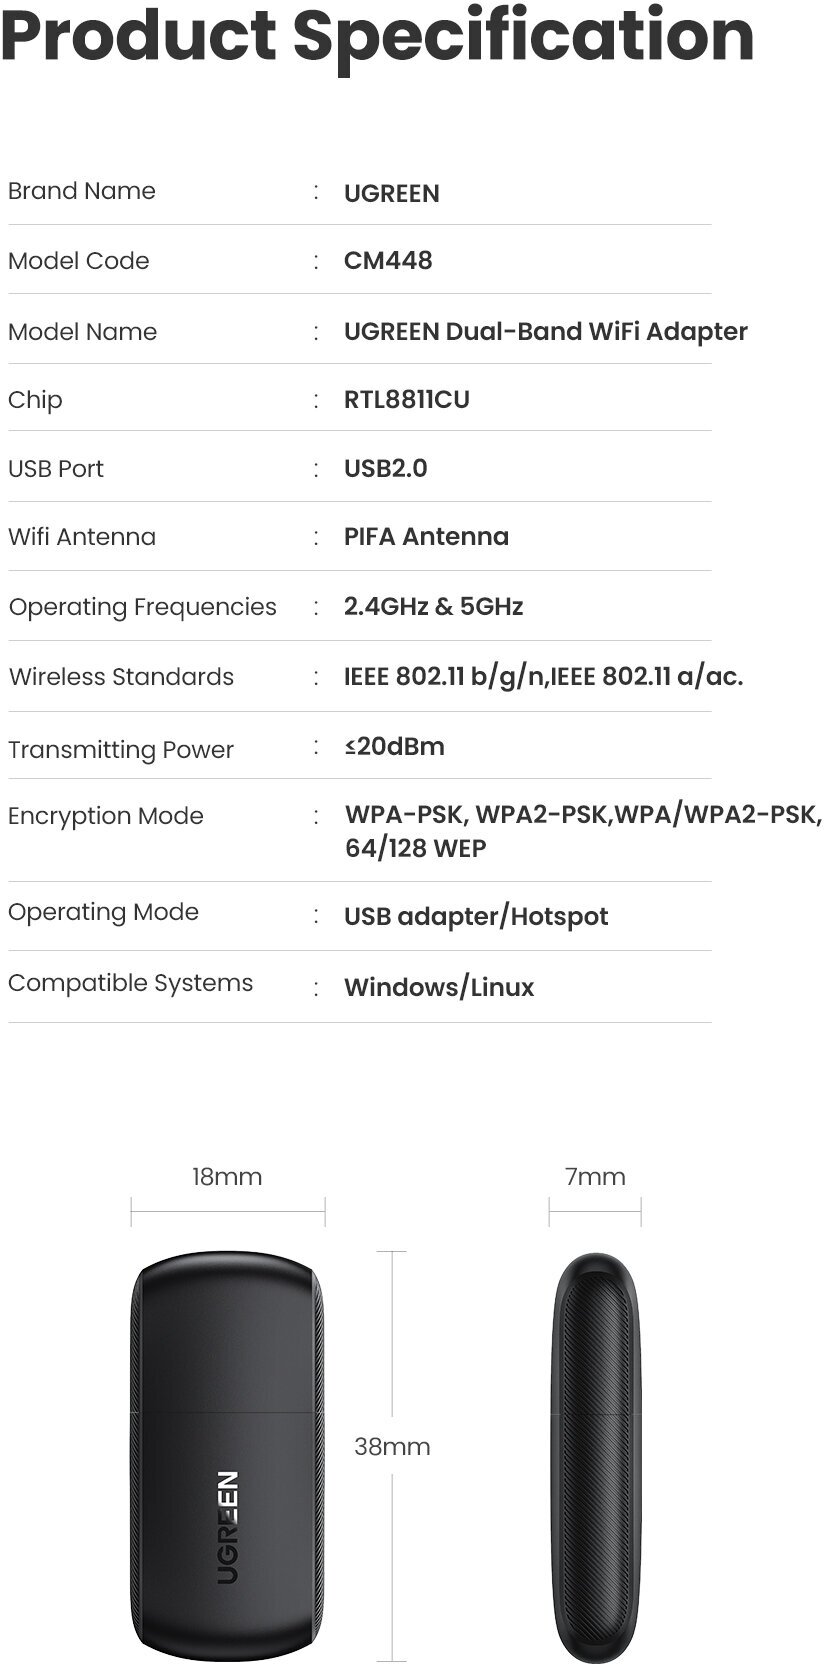Click the UGREEN Dual-Band WiFi Adapter text
This screenshot has width=824, height=1664.
(x=545, y=332)
